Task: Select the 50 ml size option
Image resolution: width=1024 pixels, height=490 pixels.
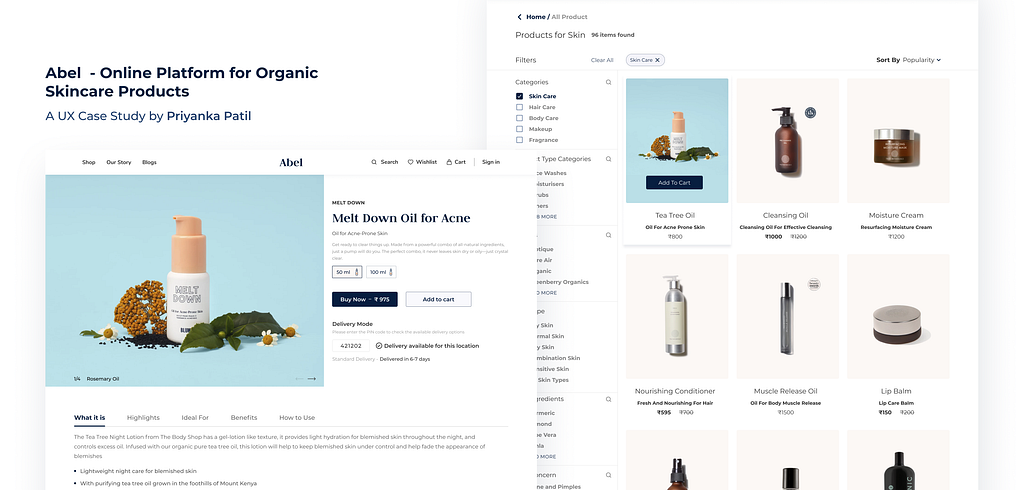Action: (347, 272)
